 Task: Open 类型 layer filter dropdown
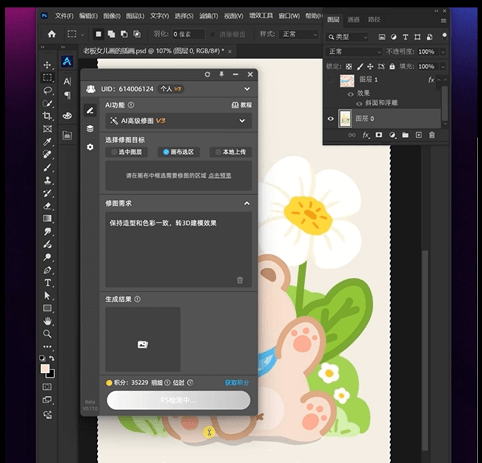point(347,37)
